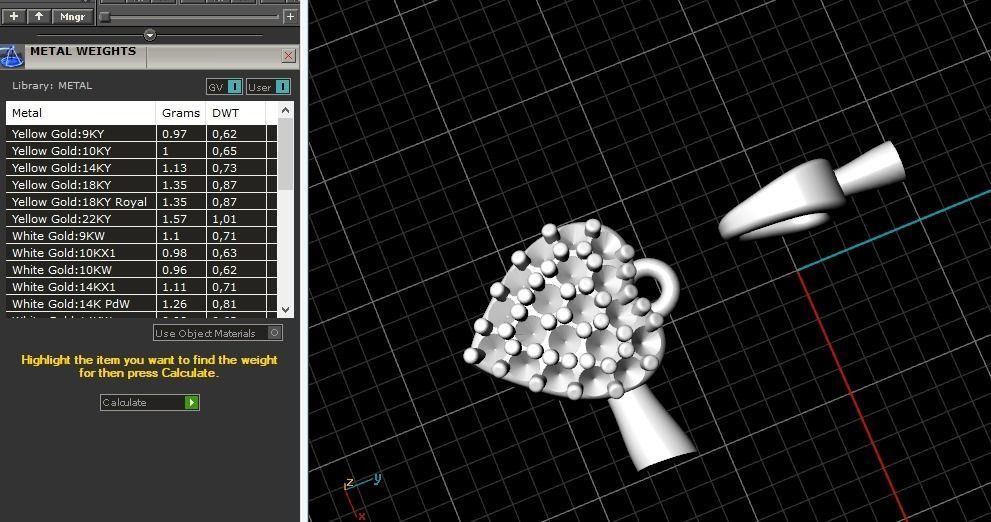Image resolution: width=991 pixels, height=522 pixels.
Task: Select the Yellow Gold:10KY row
Action: coord(142,150)
